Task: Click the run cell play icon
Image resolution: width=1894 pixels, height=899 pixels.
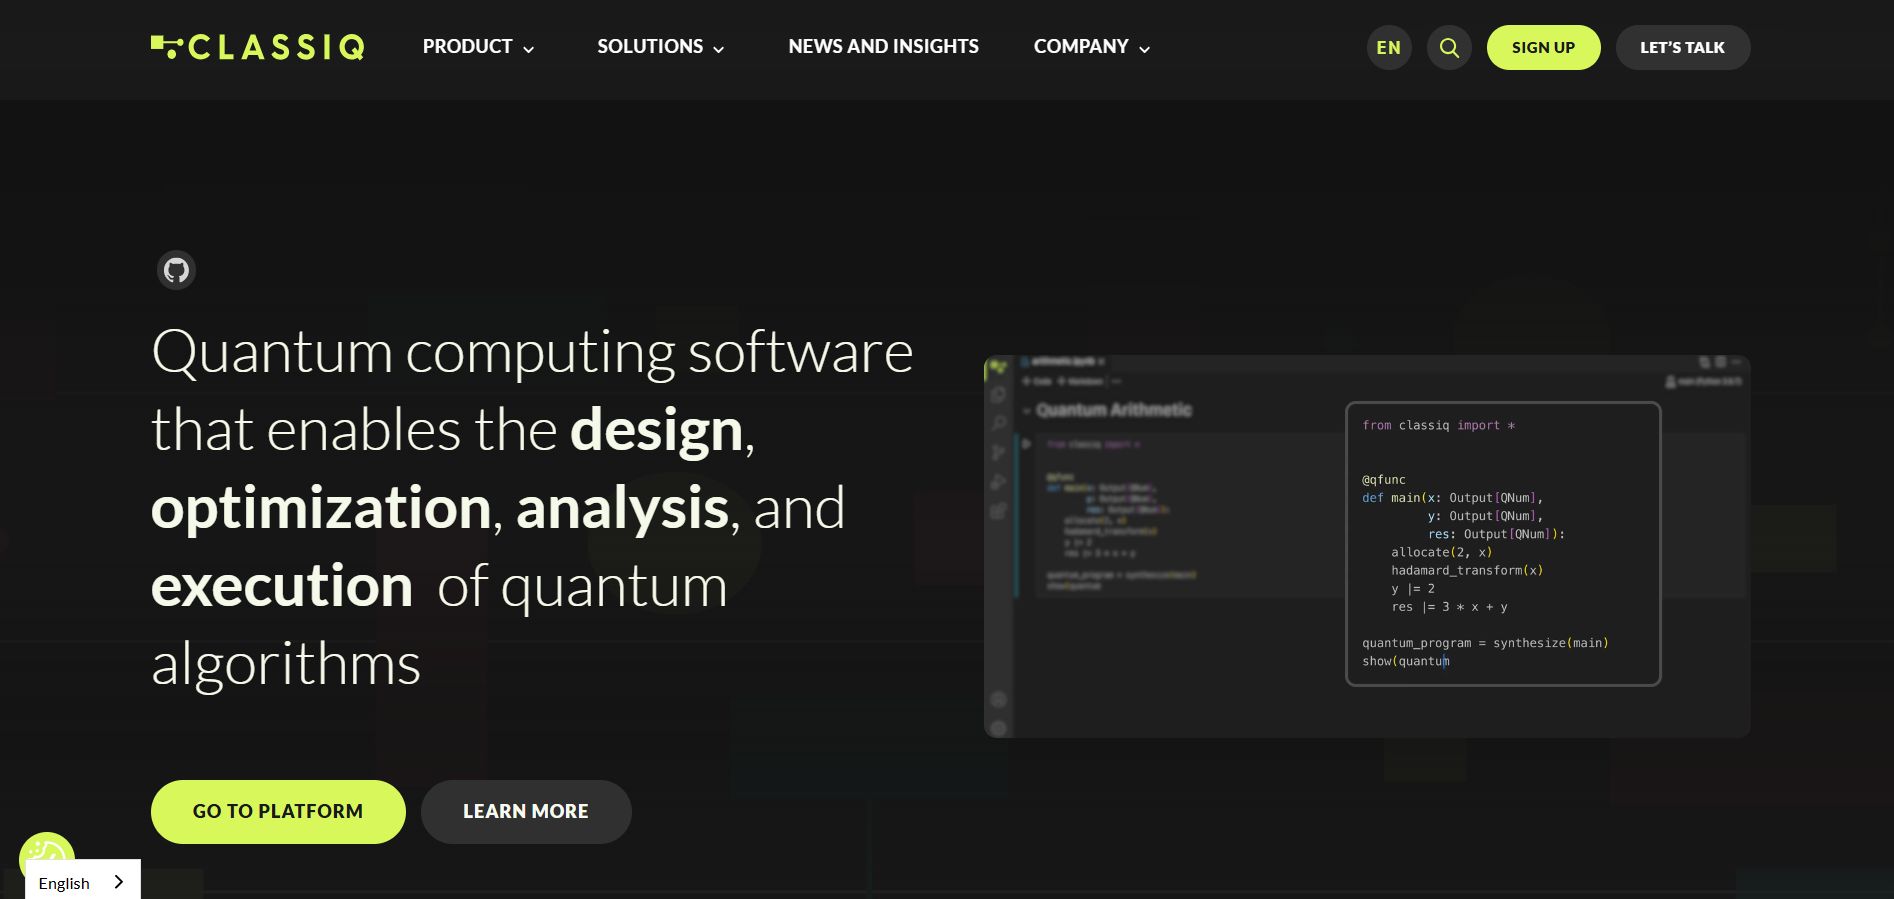Action: click(x=1026, y=444)
